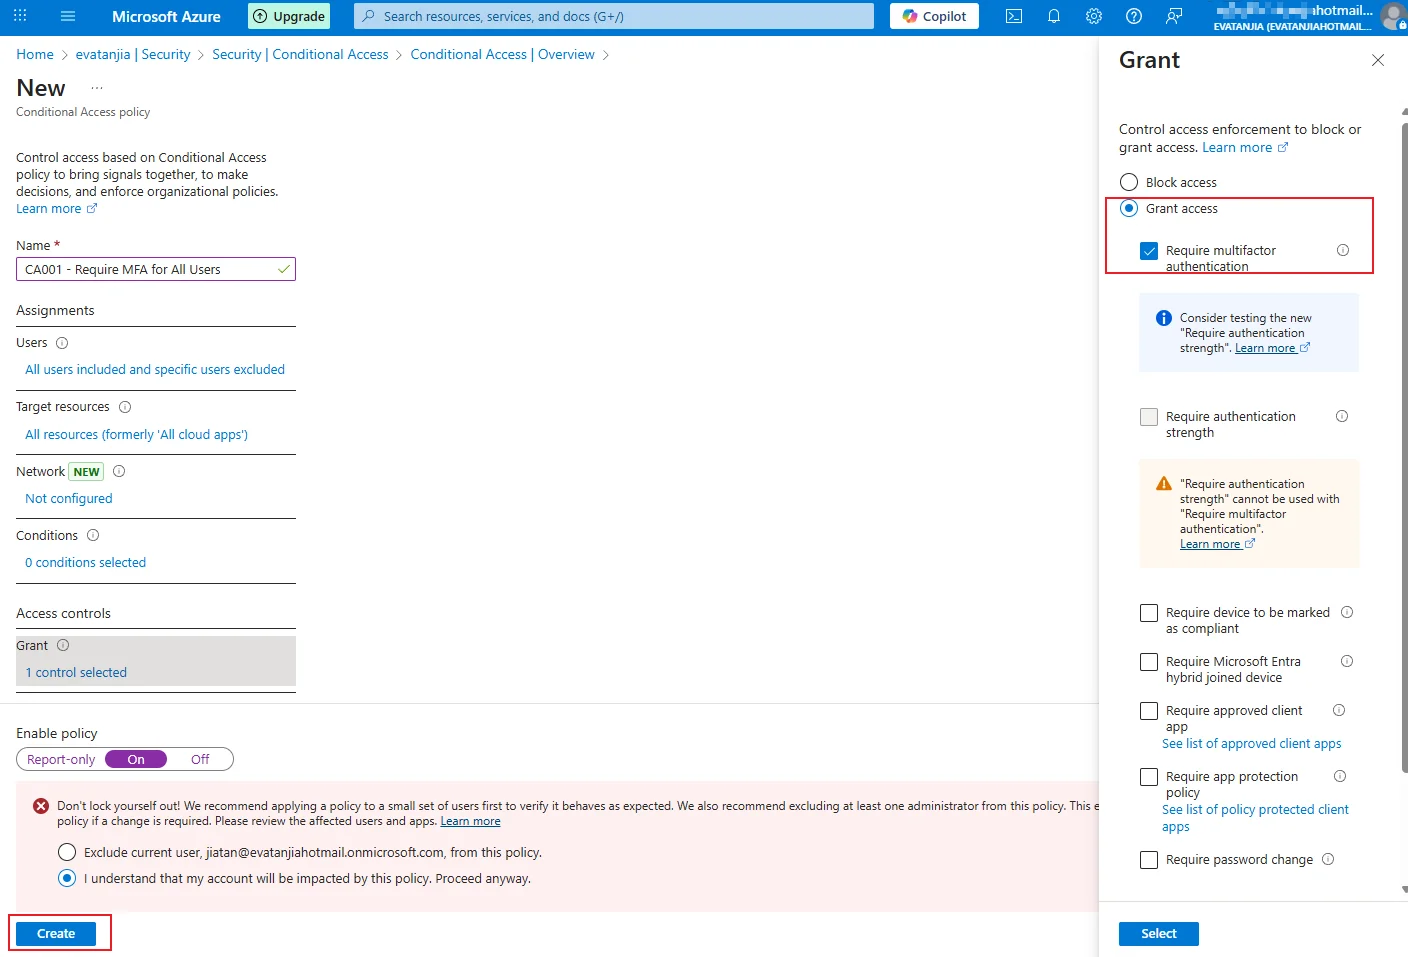Open 0 conditions selected

click(86, 562)
